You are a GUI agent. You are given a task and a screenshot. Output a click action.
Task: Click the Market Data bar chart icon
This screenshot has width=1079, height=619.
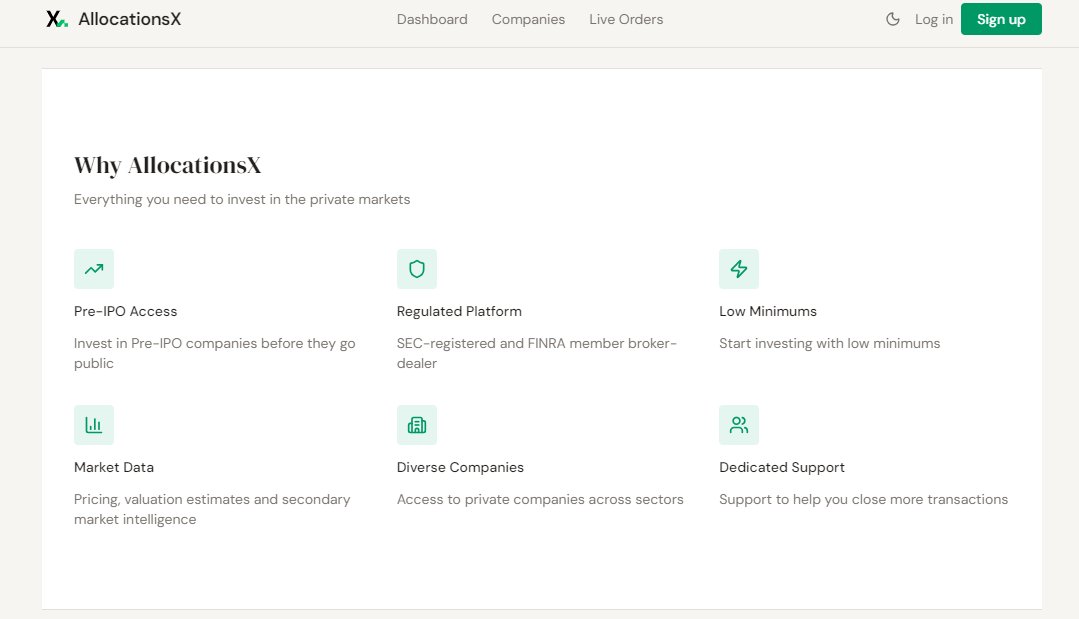click(94, 425)
